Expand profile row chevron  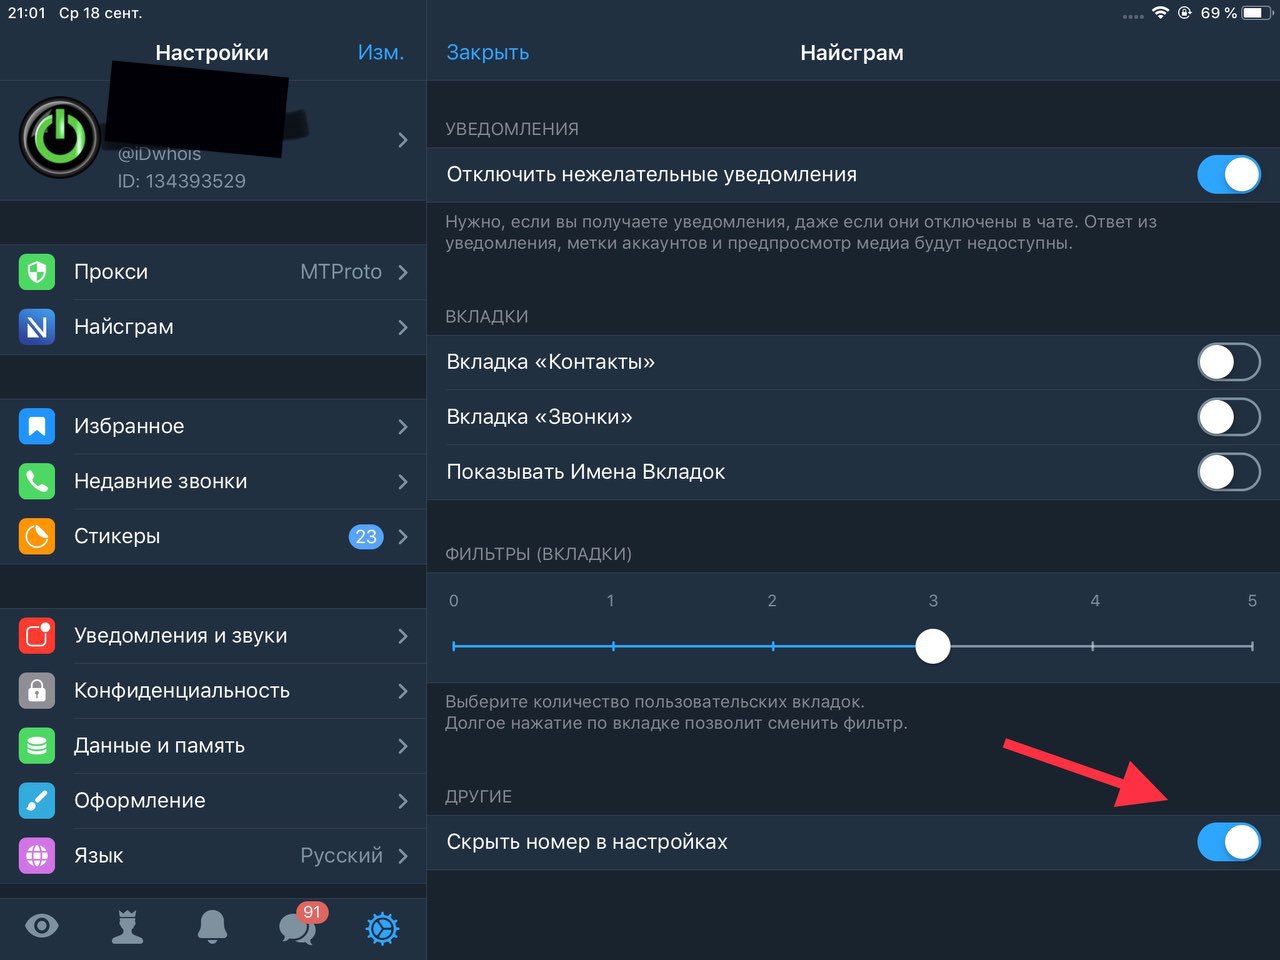tap(403, 140)
